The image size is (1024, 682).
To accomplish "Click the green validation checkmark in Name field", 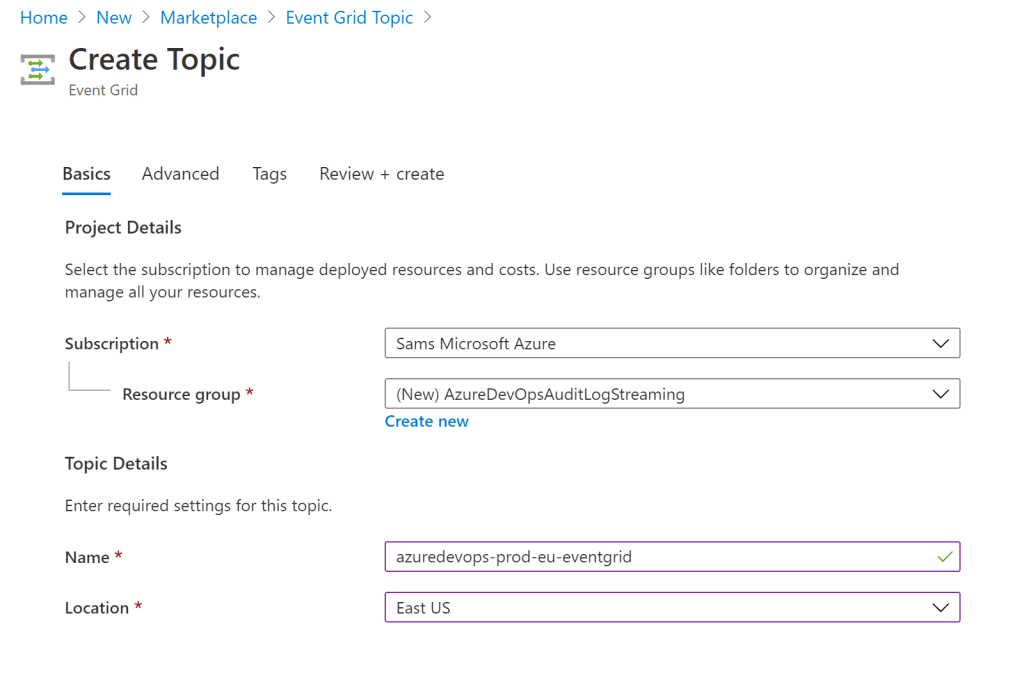I will click(944, 557).
